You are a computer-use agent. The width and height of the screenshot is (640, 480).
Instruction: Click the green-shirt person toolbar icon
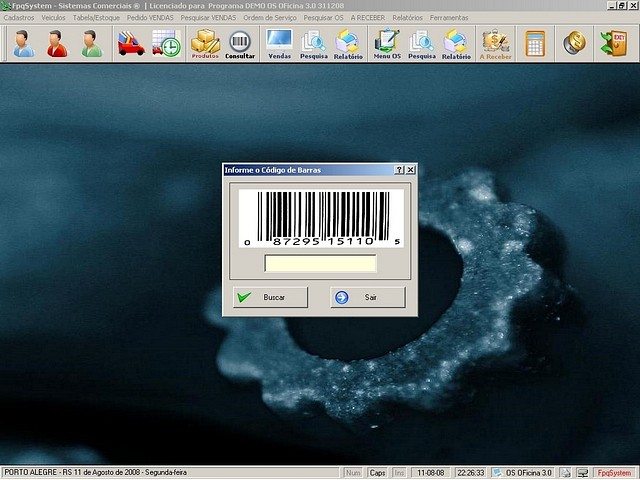pyautogui.click(x=91, y=44)
